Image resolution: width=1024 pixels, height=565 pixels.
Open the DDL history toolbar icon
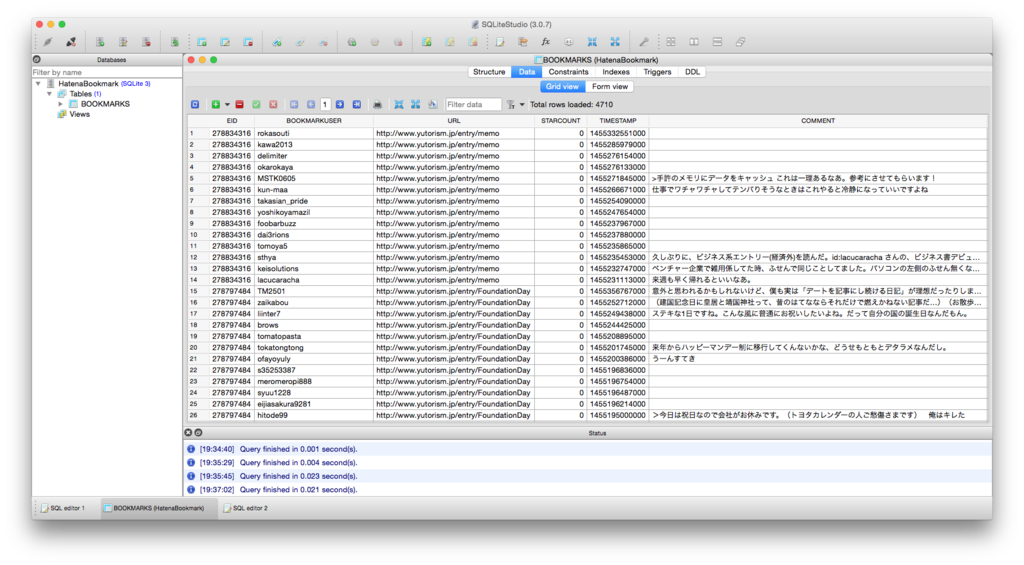point(522,42)
